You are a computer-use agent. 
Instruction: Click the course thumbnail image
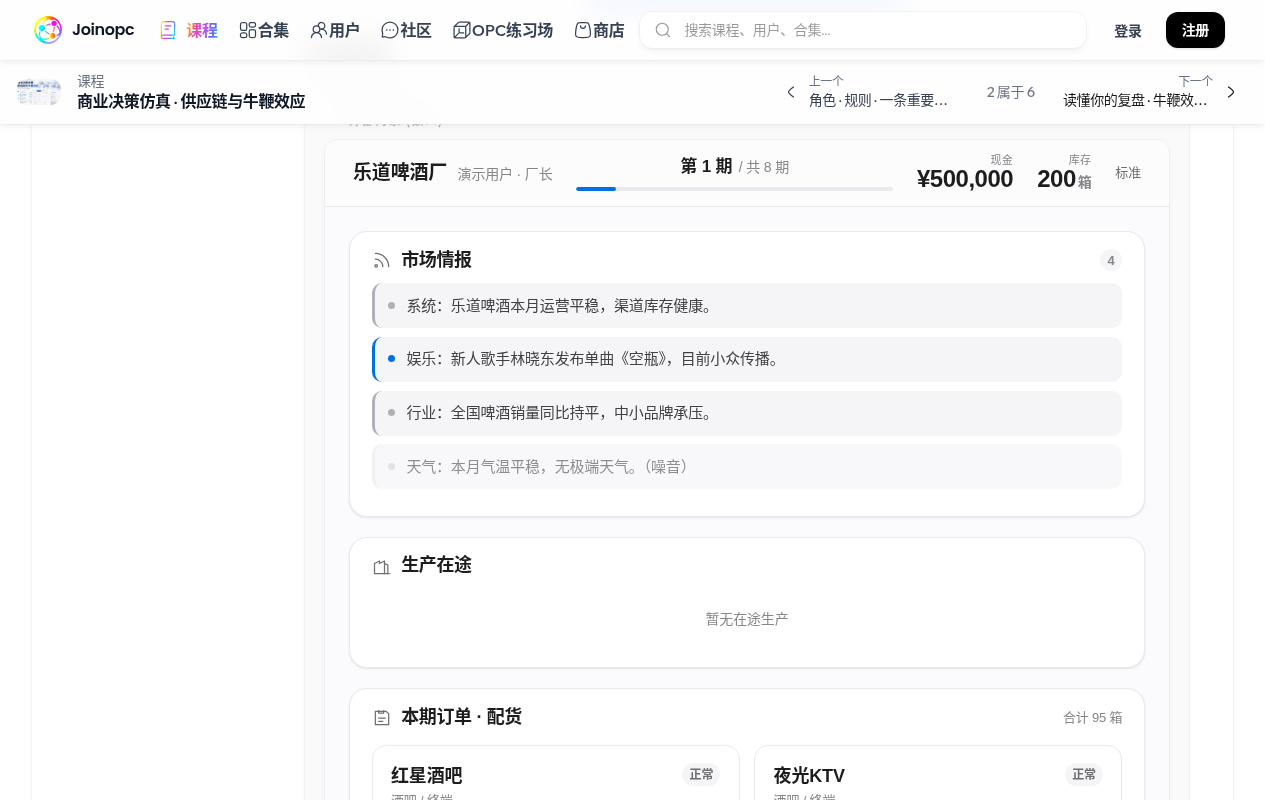coord(39,92)
